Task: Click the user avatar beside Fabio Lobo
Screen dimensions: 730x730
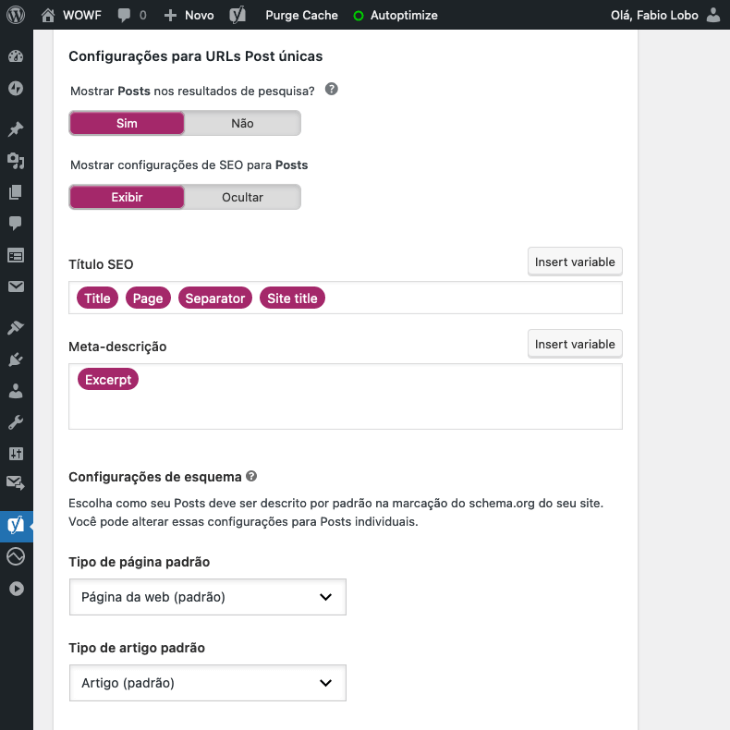Action: coord(713,15)
